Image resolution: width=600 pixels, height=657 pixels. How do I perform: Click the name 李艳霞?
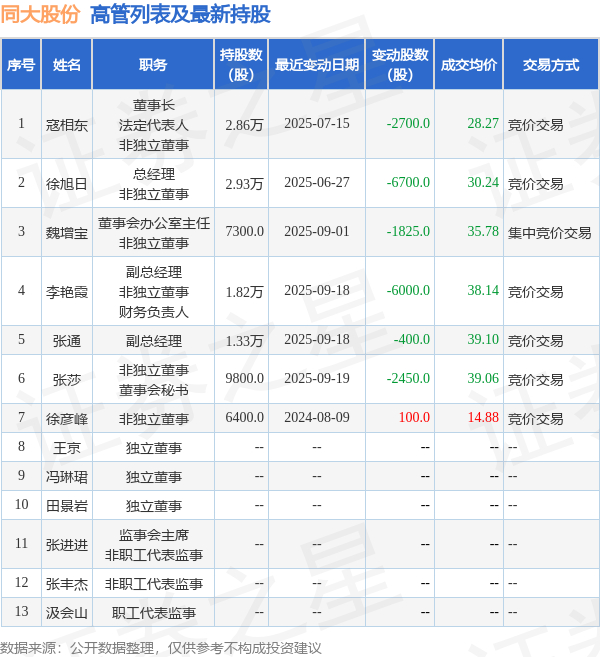(x=67, y=291)
